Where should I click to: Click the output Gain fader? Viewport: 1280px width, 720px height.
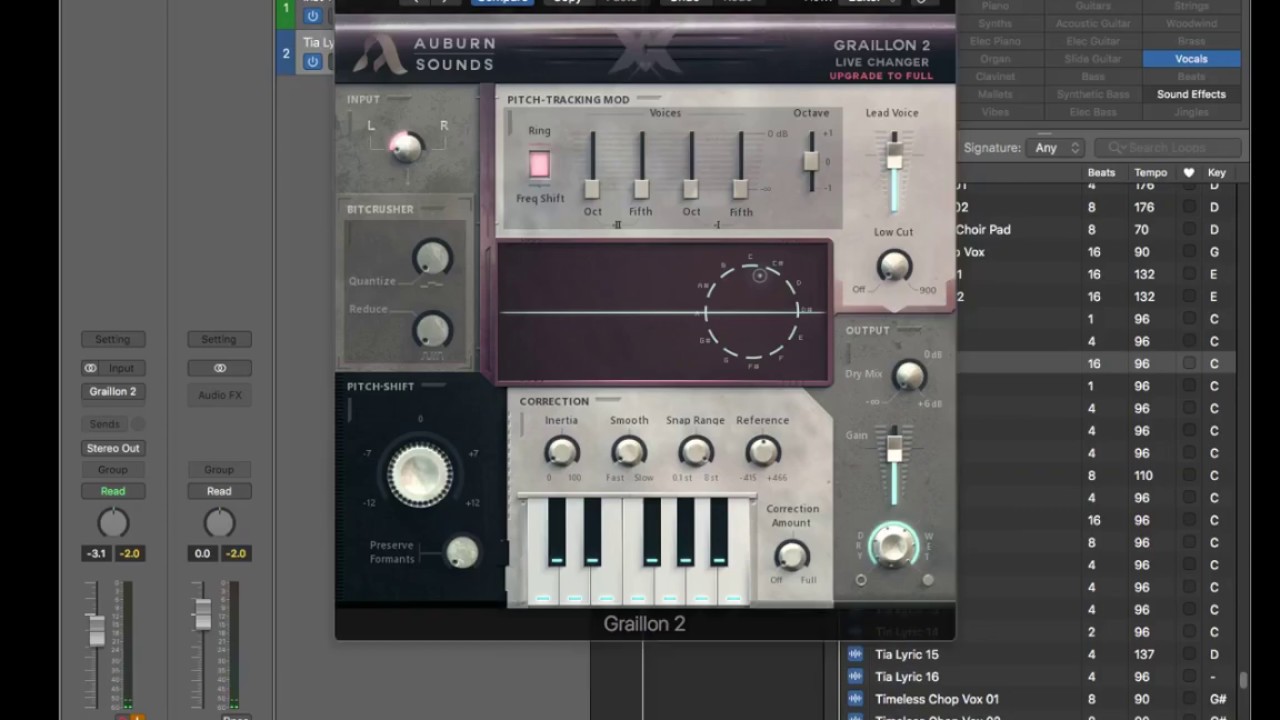[894, 449]
